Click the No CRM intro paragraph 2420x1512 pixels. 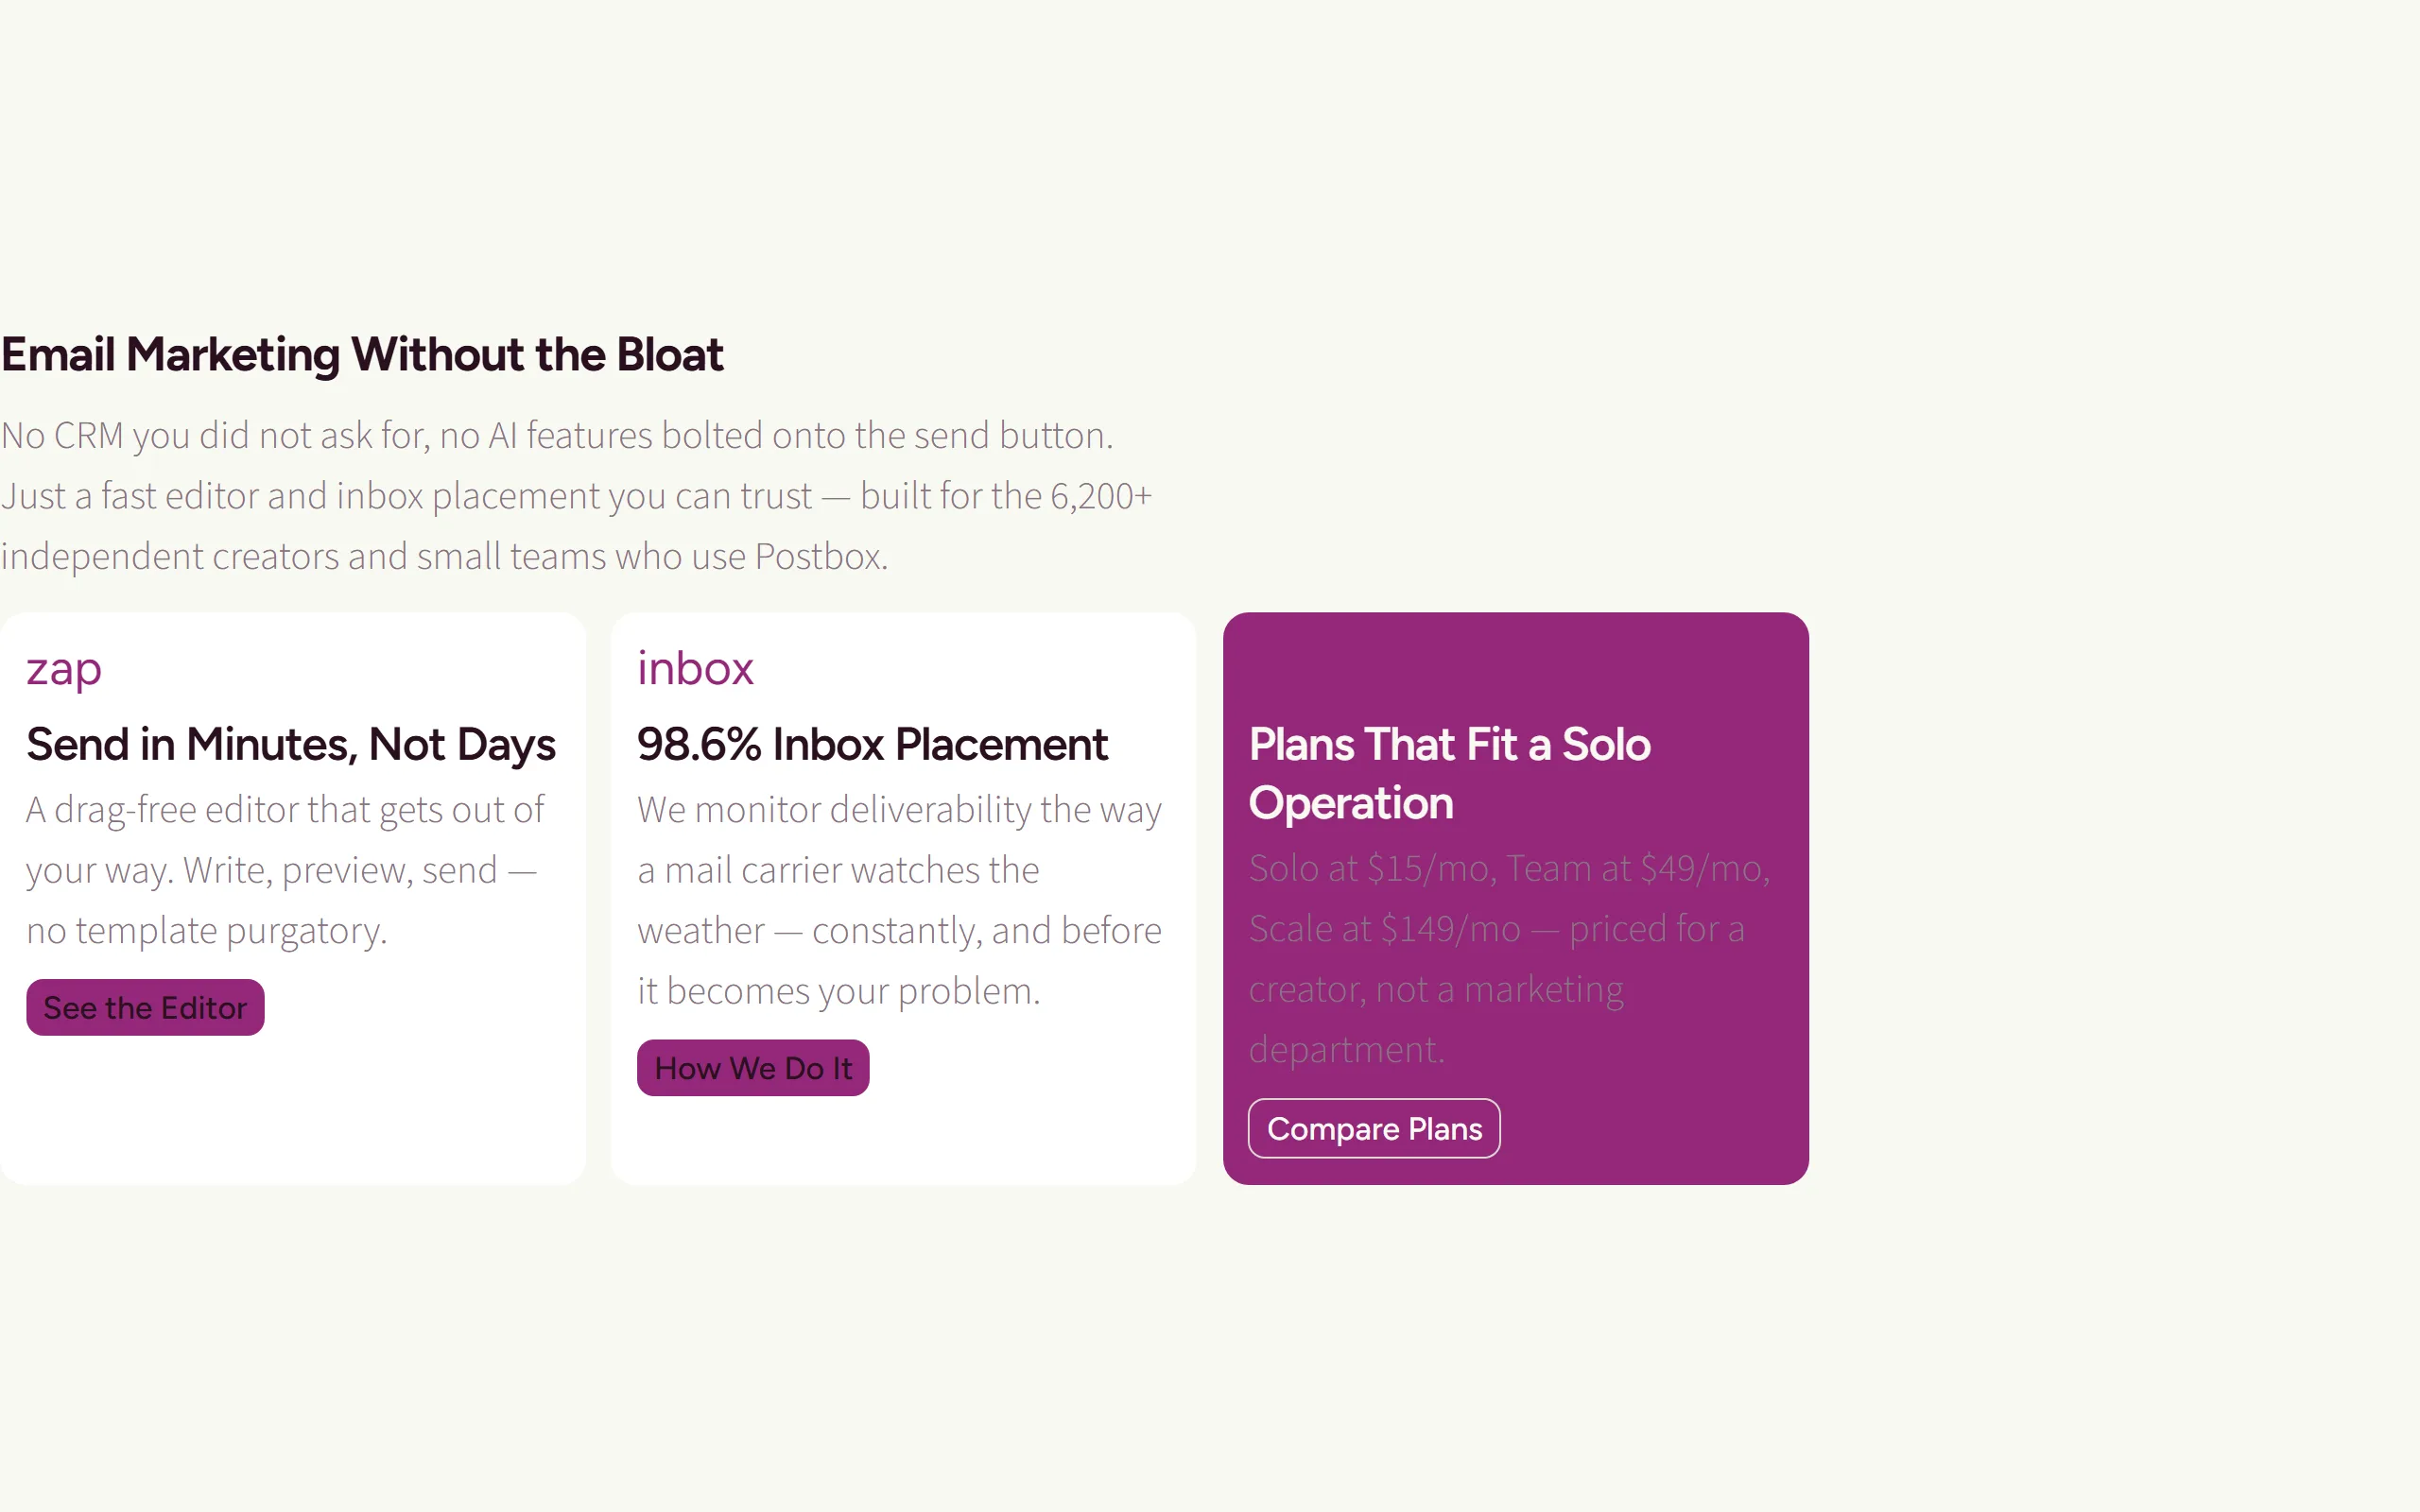coord(577,496)
